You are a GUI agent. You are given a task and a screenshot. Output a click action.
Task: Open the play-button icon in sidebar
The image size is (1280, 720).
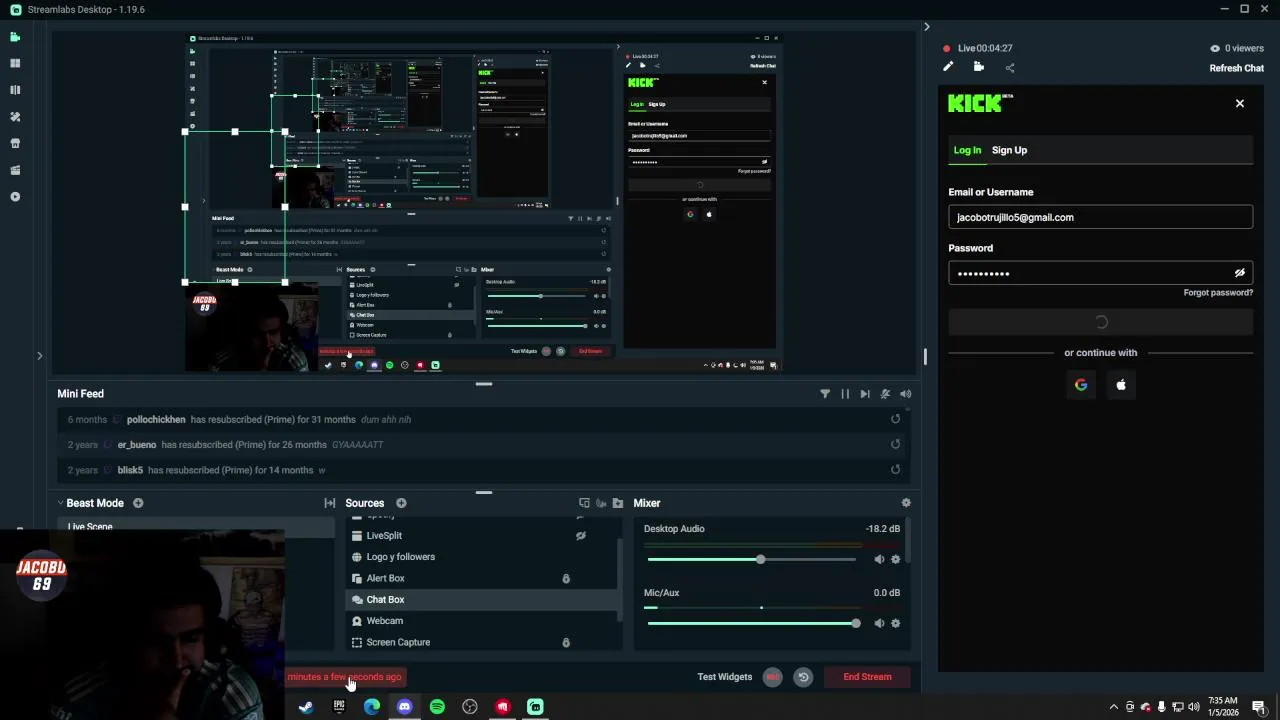(15, 197)
